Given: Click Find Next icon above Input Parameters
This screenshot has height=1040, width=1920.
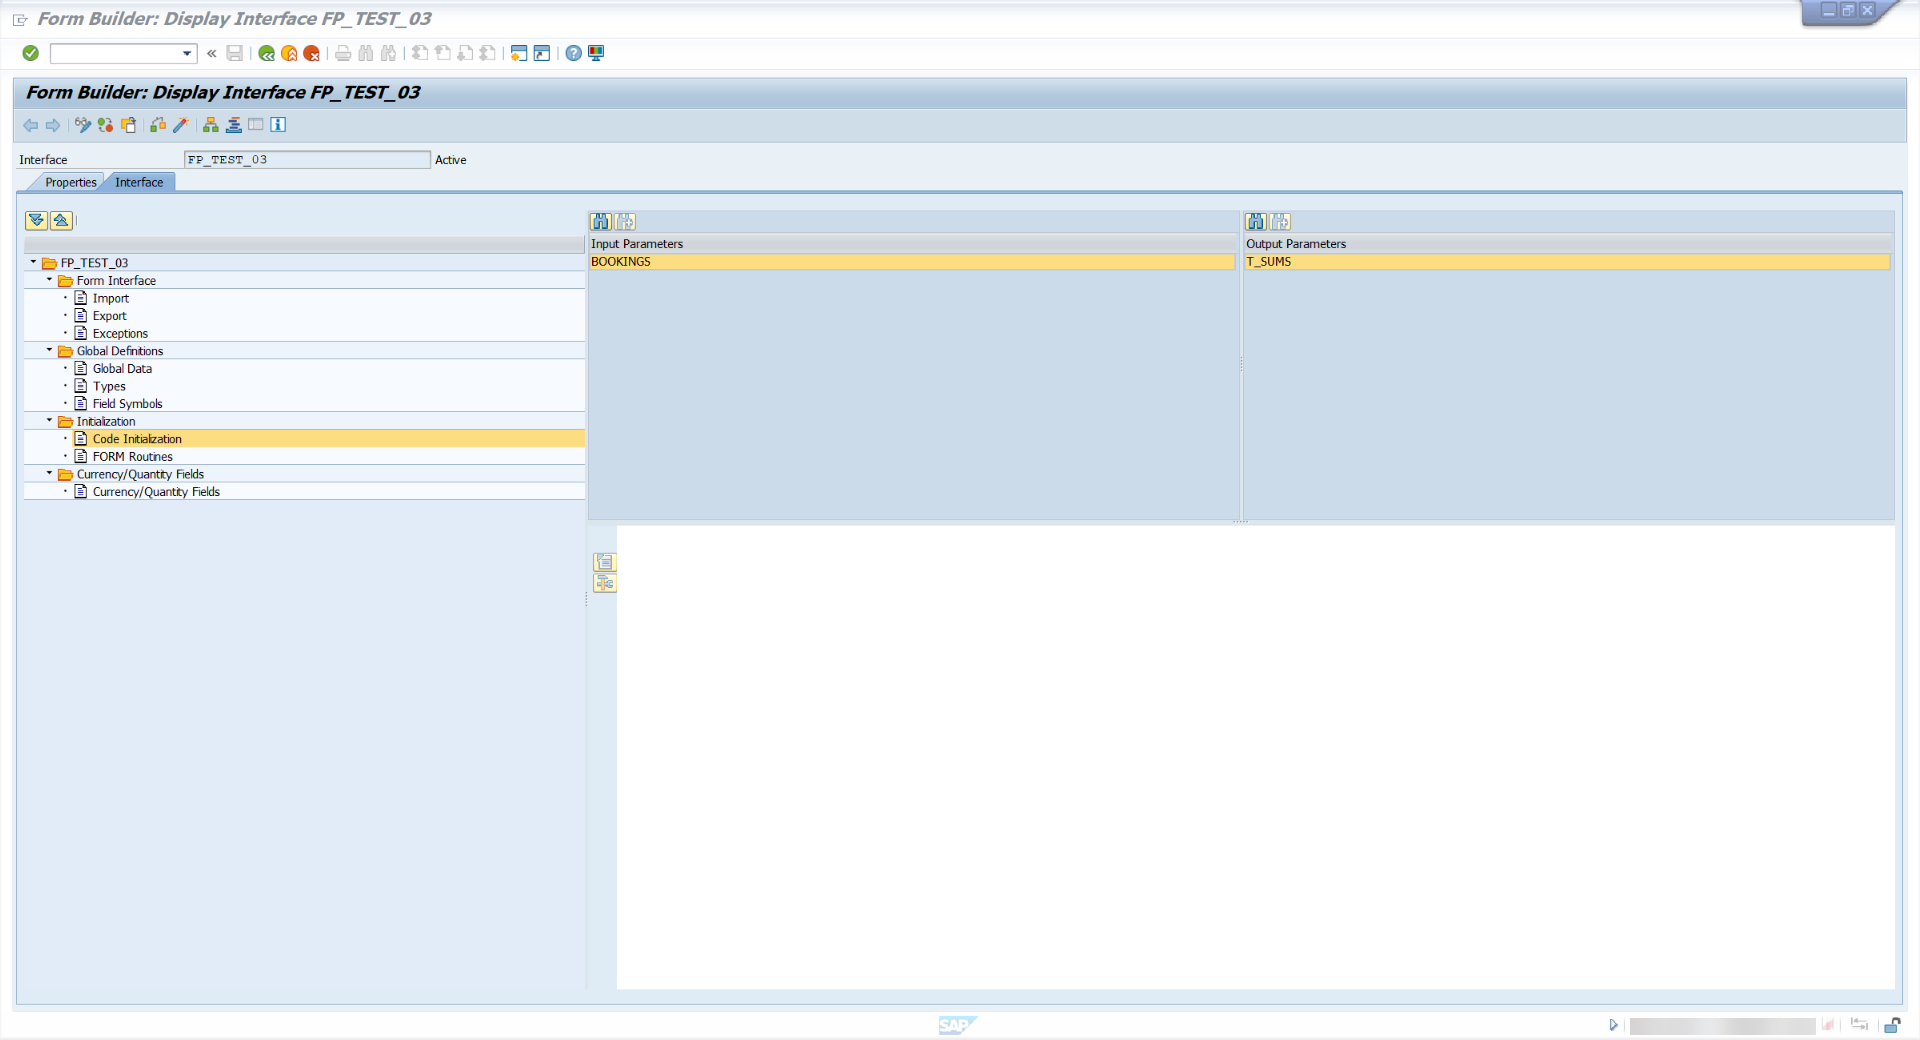Looking at the screenshot, I should [x=626, y=222].
